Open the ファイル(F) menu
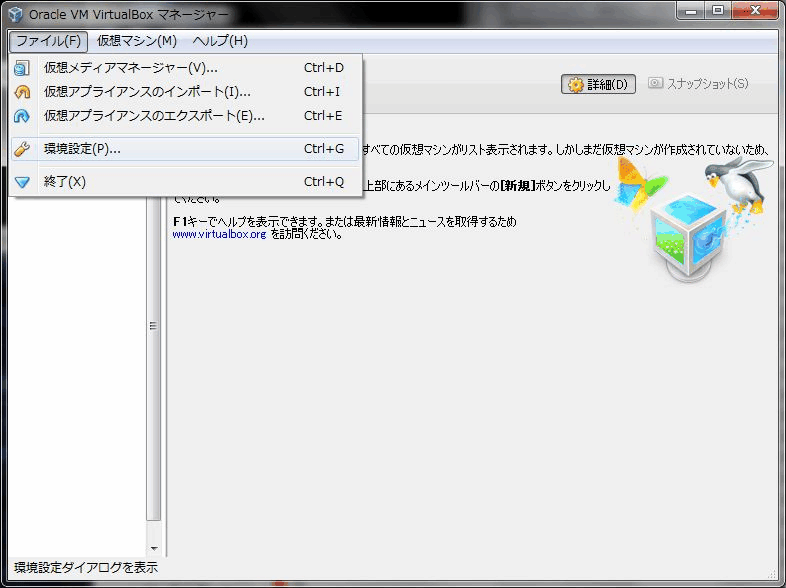This screenshot has width=786, height=588. [x=49, y=41]
